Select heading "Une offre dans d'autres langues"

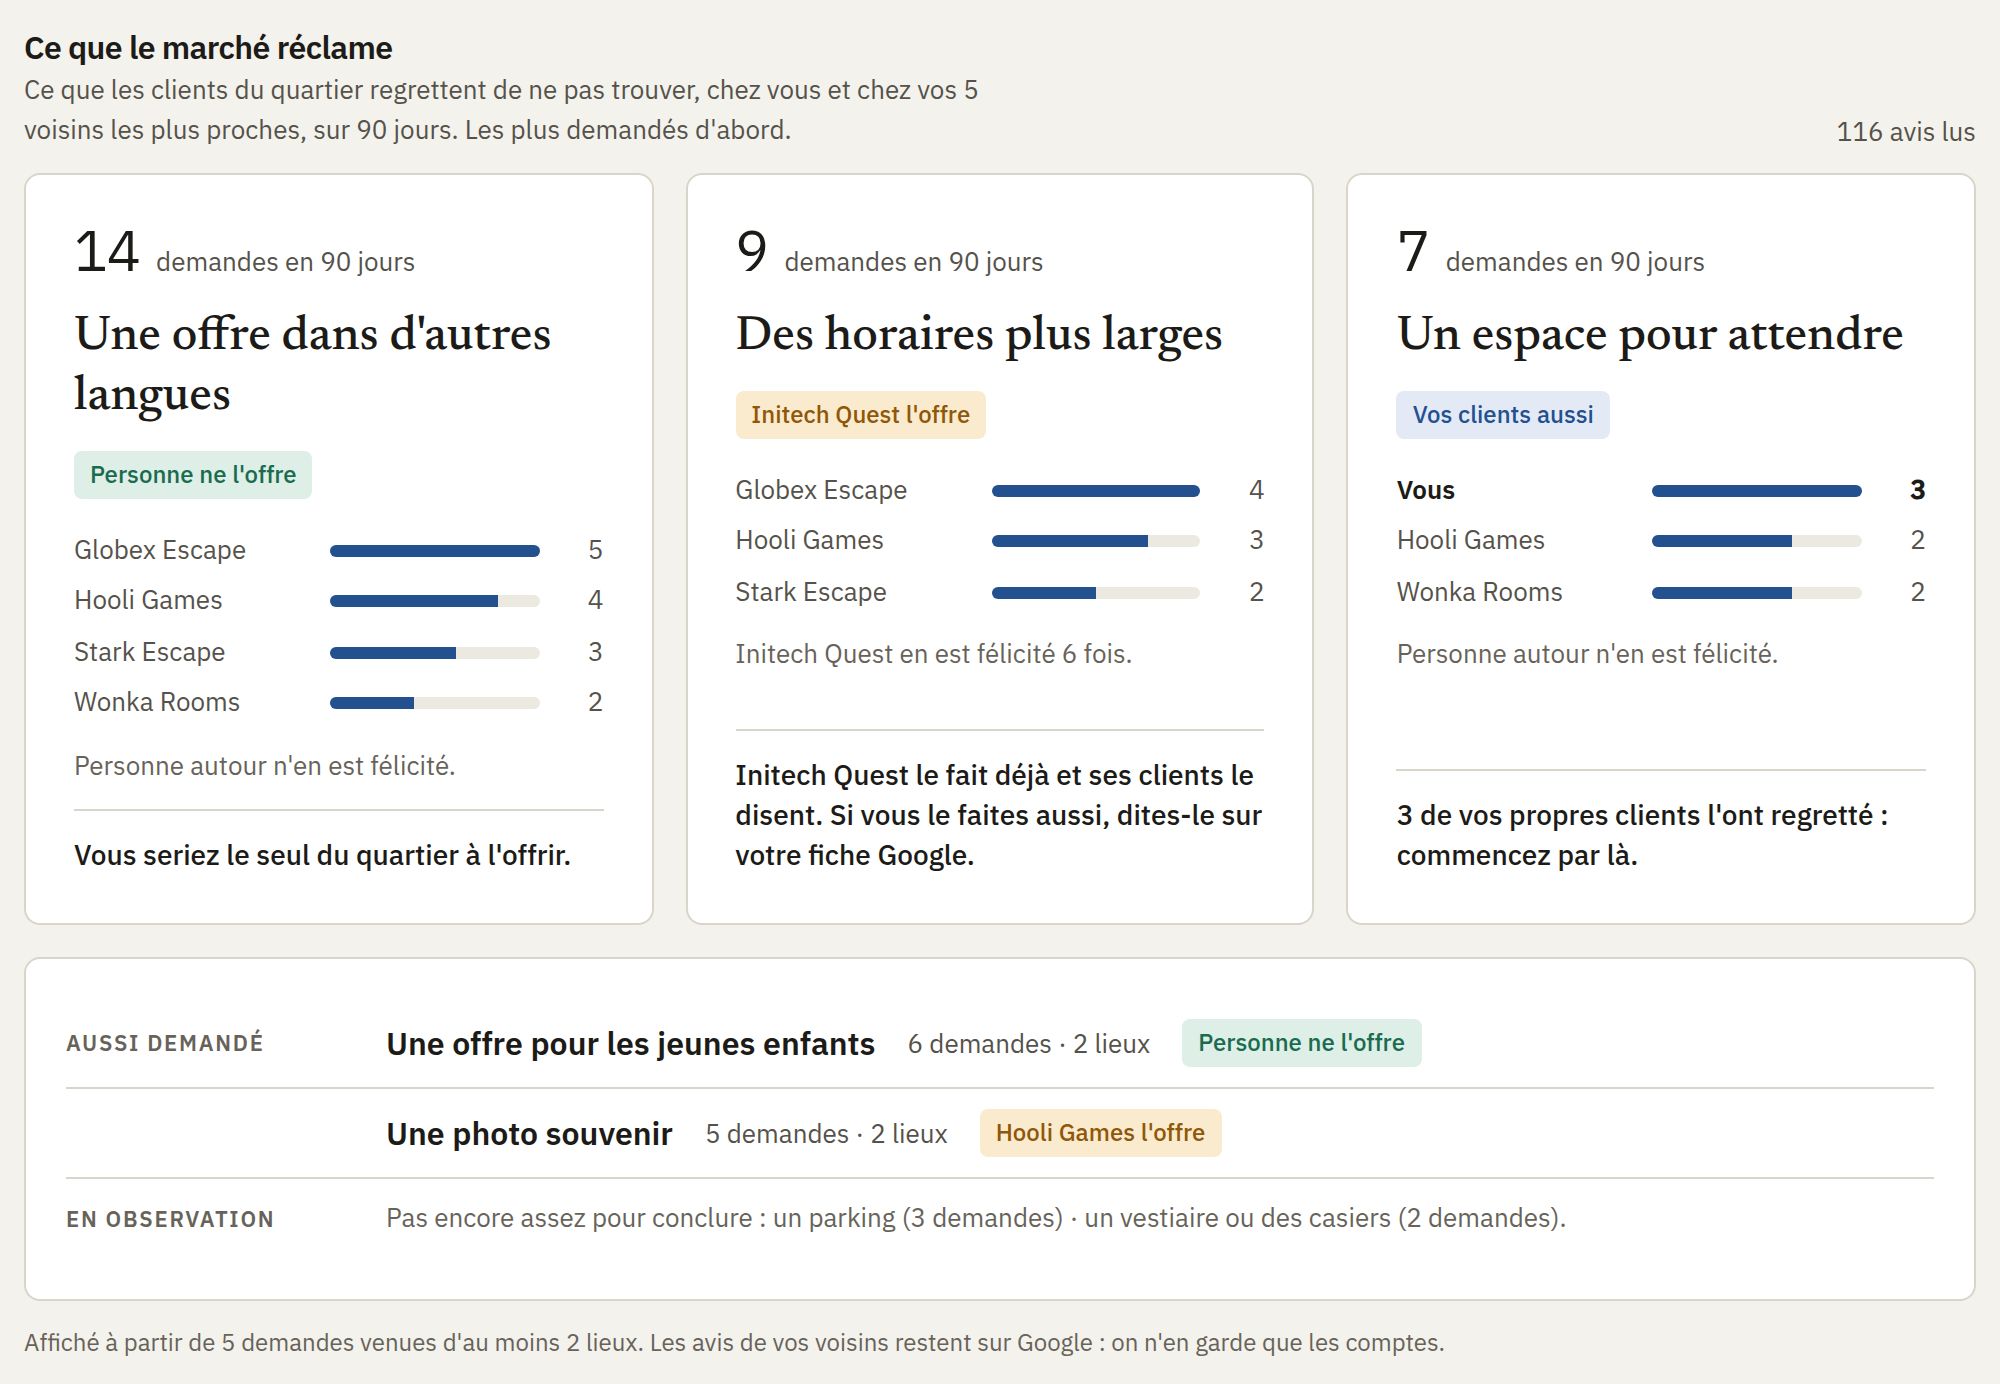click(312, 363)
